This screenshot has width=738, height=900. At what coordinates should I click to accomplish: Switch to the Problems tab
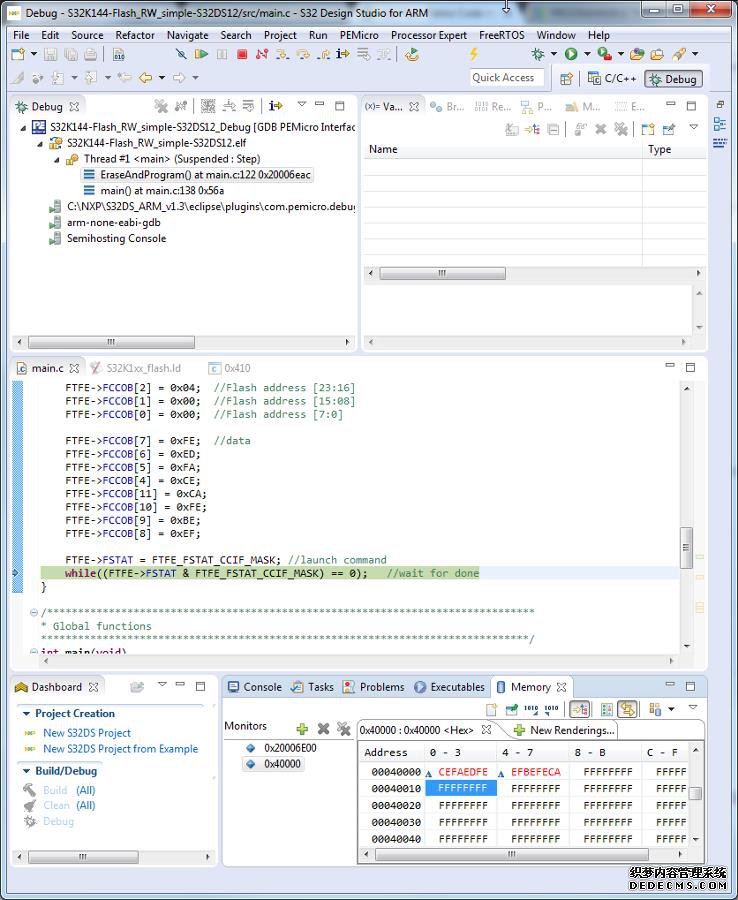pos(374,687)
